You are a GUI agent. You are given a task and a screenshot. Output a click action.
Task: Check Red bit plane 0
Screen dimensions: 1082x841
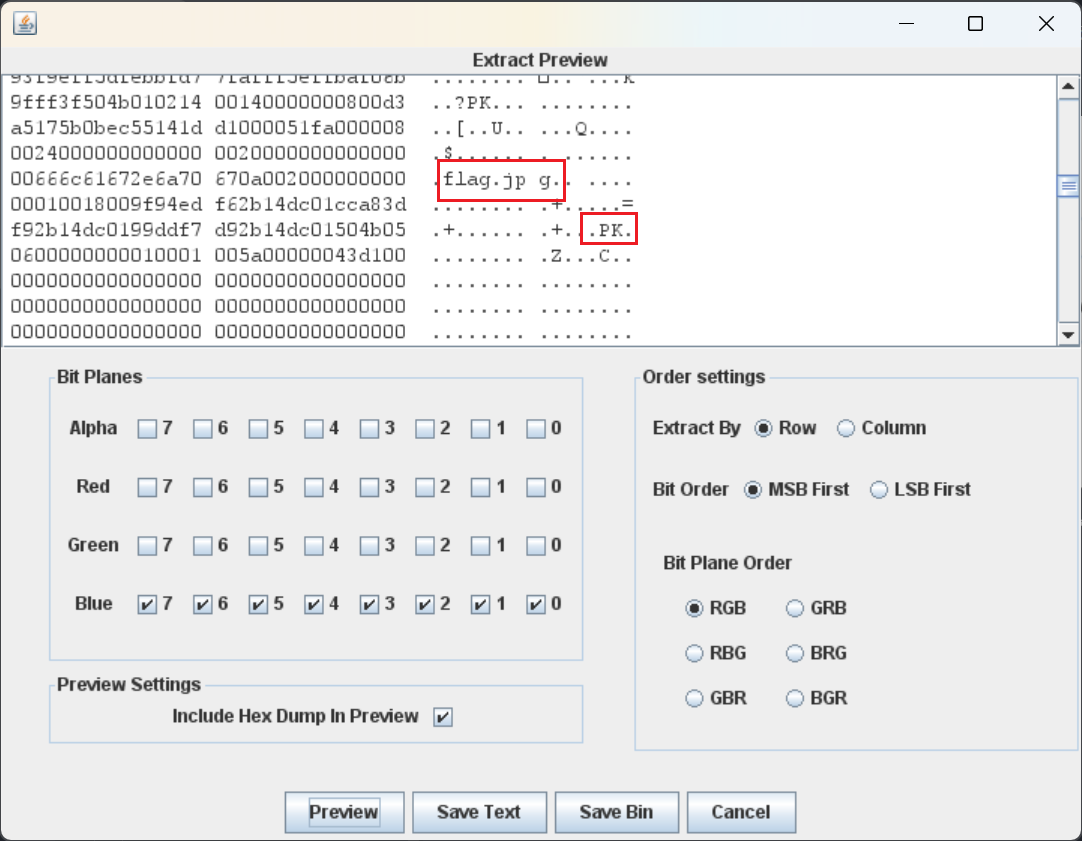pyautogui.click(x=537, y=488)
